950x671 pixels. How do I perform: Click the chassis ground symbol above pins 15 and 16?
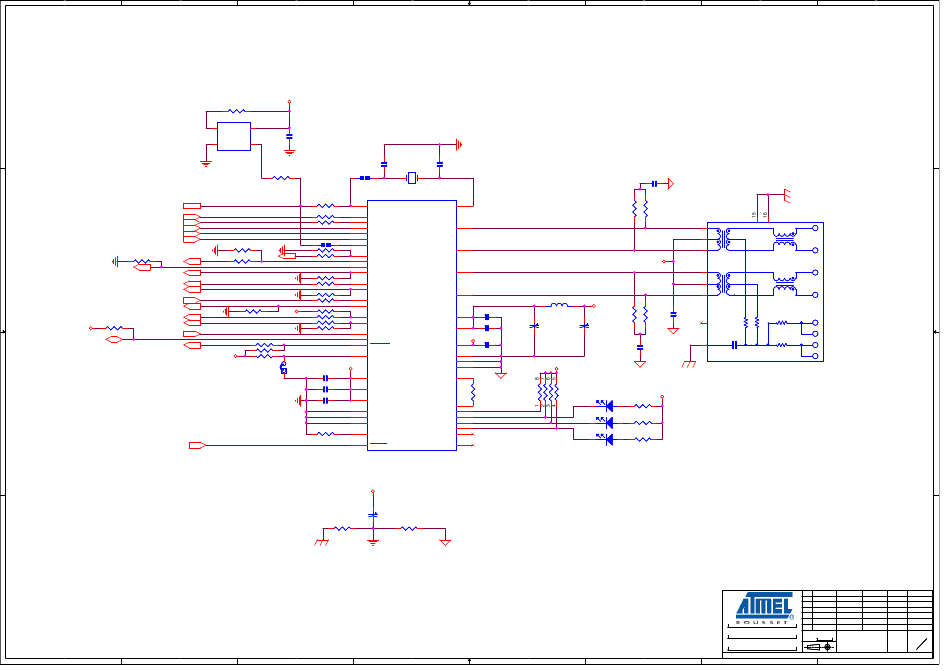click(787, 196)
